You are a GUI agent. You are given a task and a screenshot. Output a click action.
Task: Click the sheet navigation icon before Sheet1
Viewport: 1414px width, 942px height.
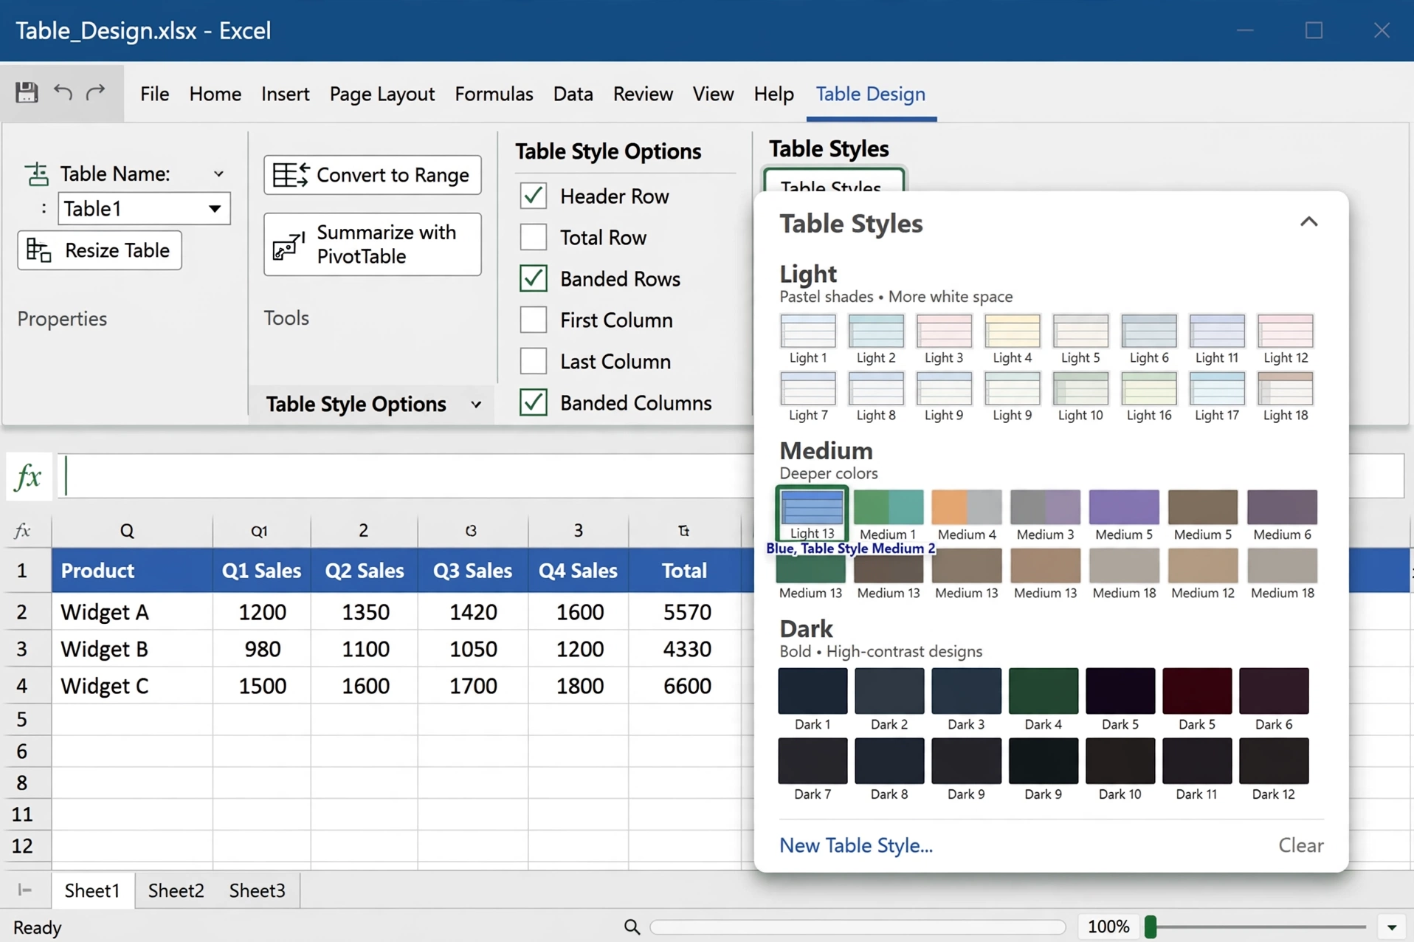pos(25,890)
